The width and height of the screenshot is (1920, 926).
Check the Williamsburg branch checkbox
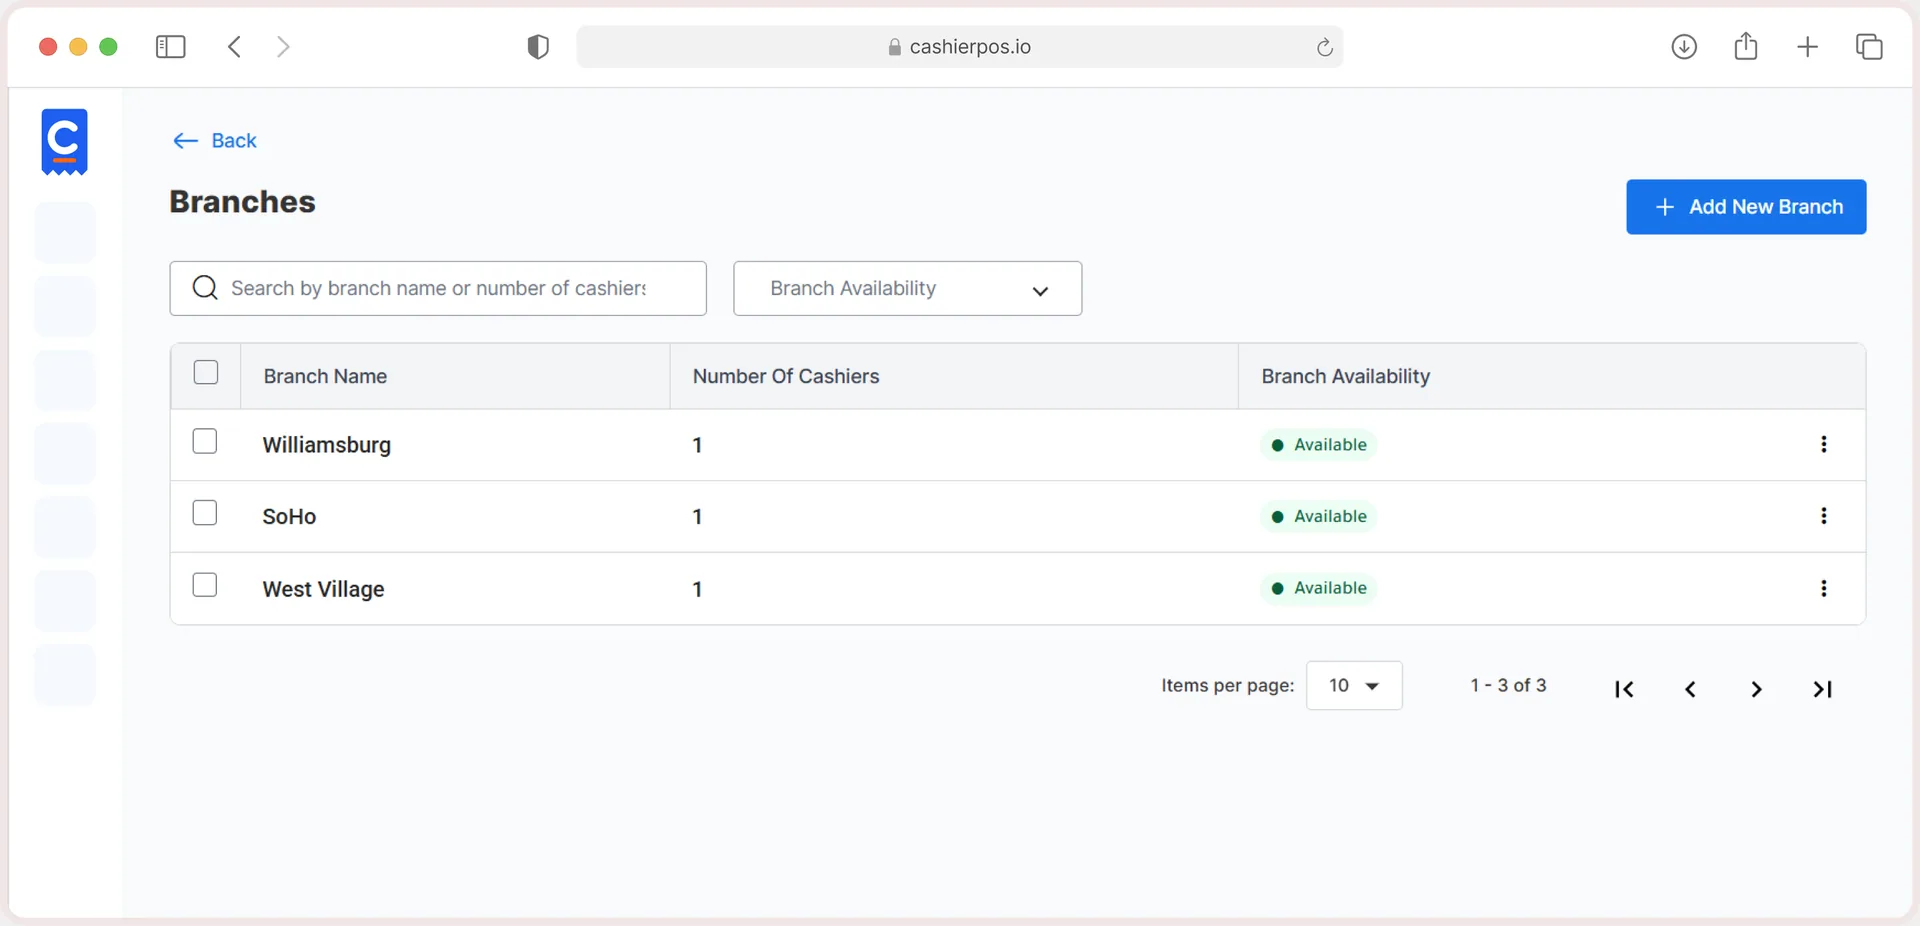pos(205,441)
